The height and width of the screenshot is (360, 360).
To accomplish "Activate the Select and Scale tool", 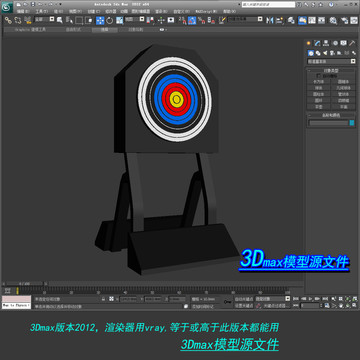I will click(x=119, y=20).
